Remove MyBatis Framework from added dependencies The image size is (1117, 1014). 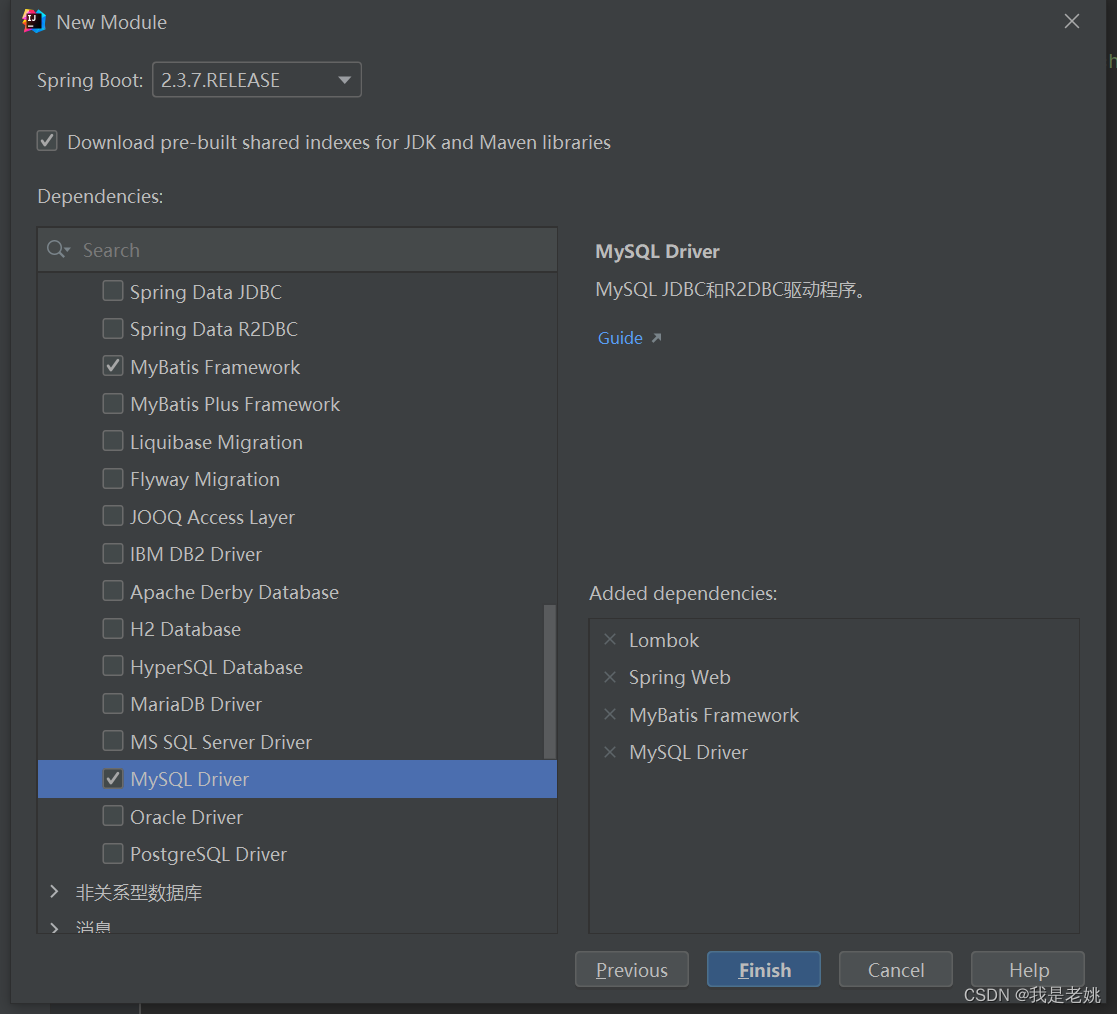point(610,714)
